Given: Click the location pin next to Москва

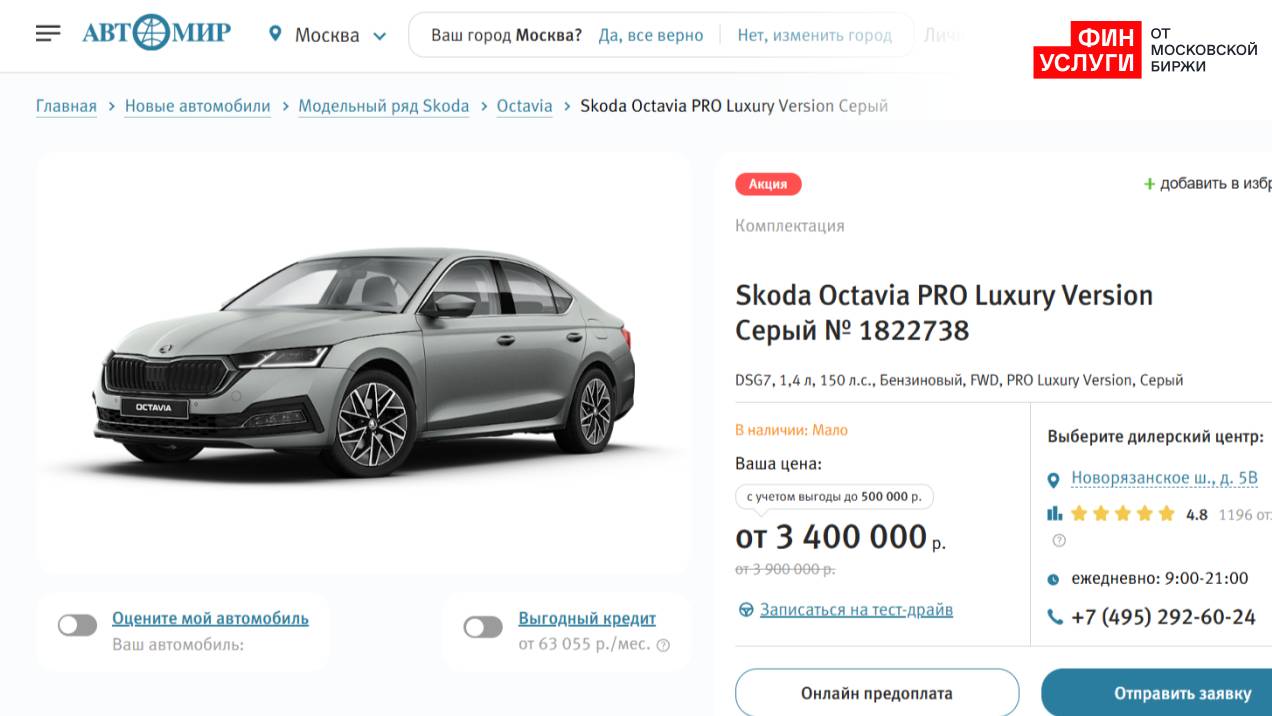Looking at the screenshot, I should (275, 34).
